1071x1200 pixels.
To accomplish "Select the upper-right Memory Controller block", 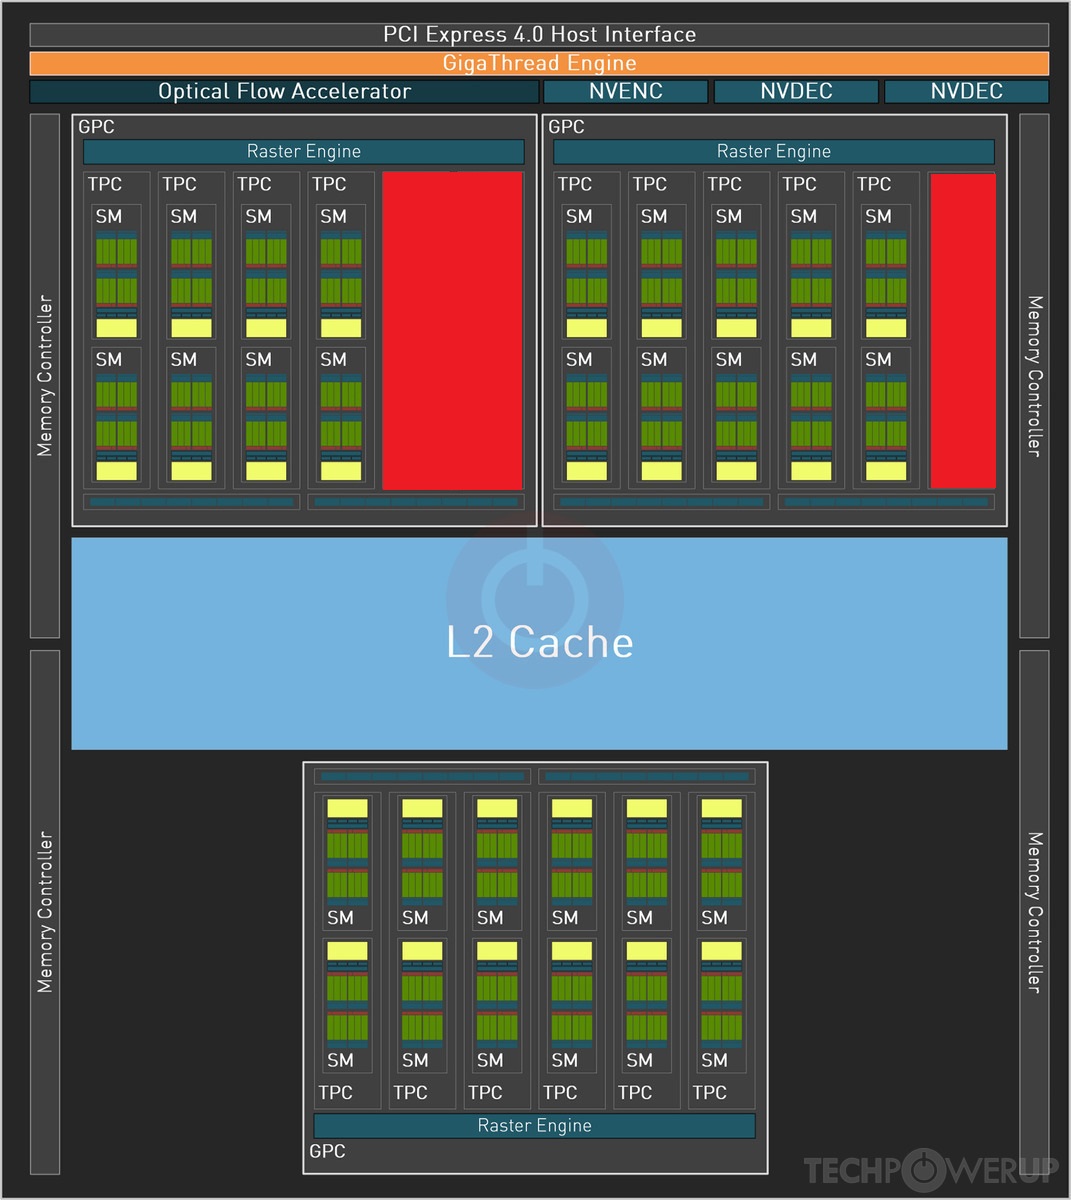I will pos(1034,376).
